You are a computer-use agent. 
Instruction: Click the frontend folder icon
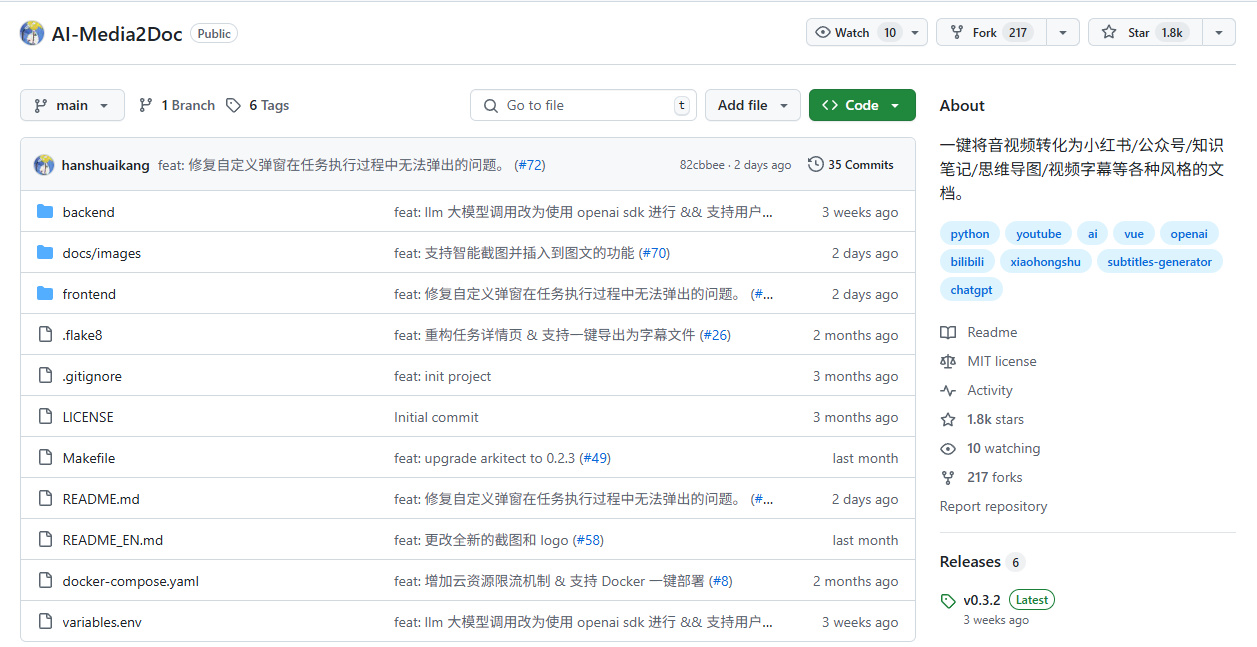tap(44, 294)
